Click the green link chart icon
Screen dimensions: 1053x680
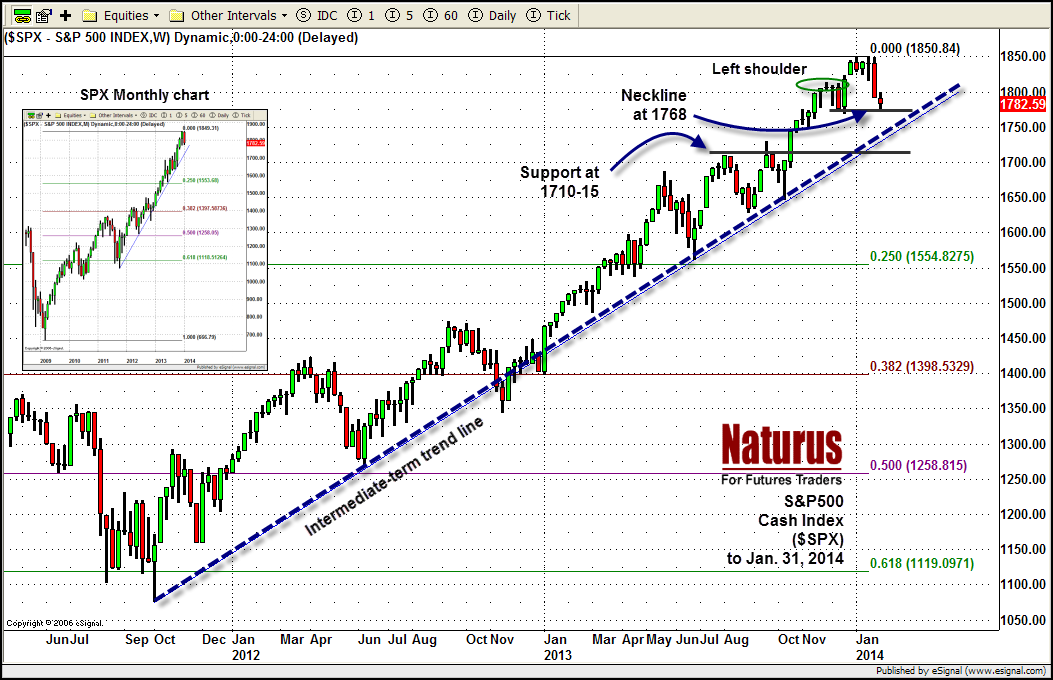point(20,15)
